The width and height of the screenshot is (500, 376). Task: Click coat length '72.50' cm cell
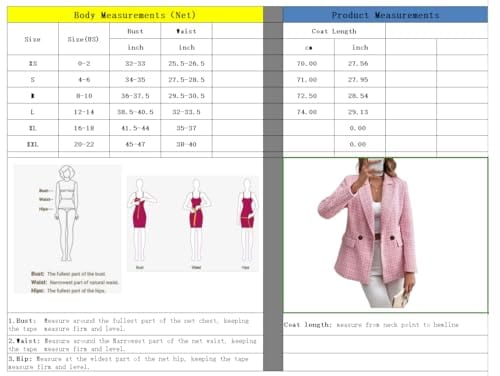pos(308,96)
